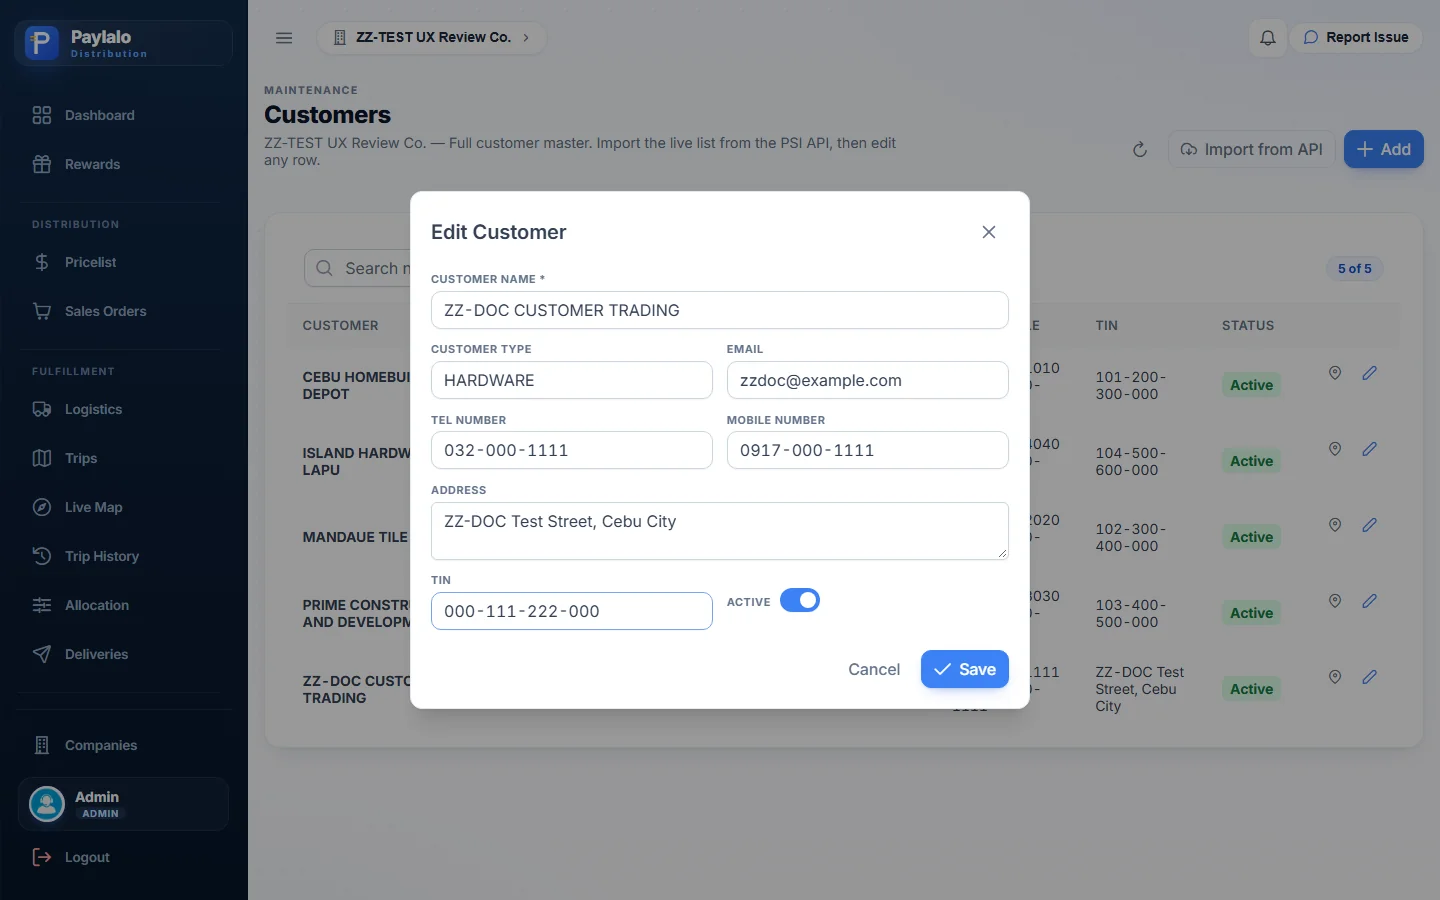The image size is (1440, 900).
Task: Click the TIN input field
Action: [572, 611]
